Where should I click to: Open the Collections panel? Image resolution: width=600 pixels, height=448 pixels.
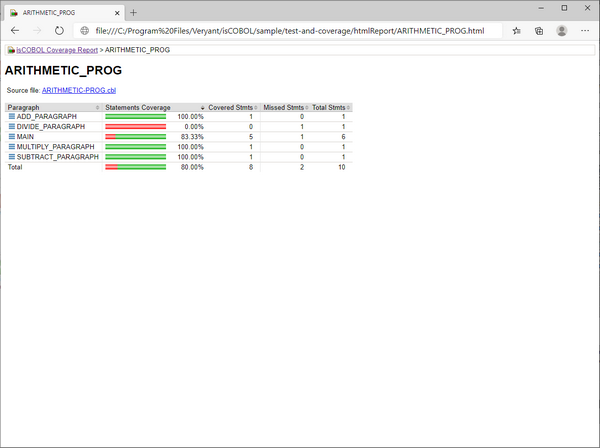[539, 31]
